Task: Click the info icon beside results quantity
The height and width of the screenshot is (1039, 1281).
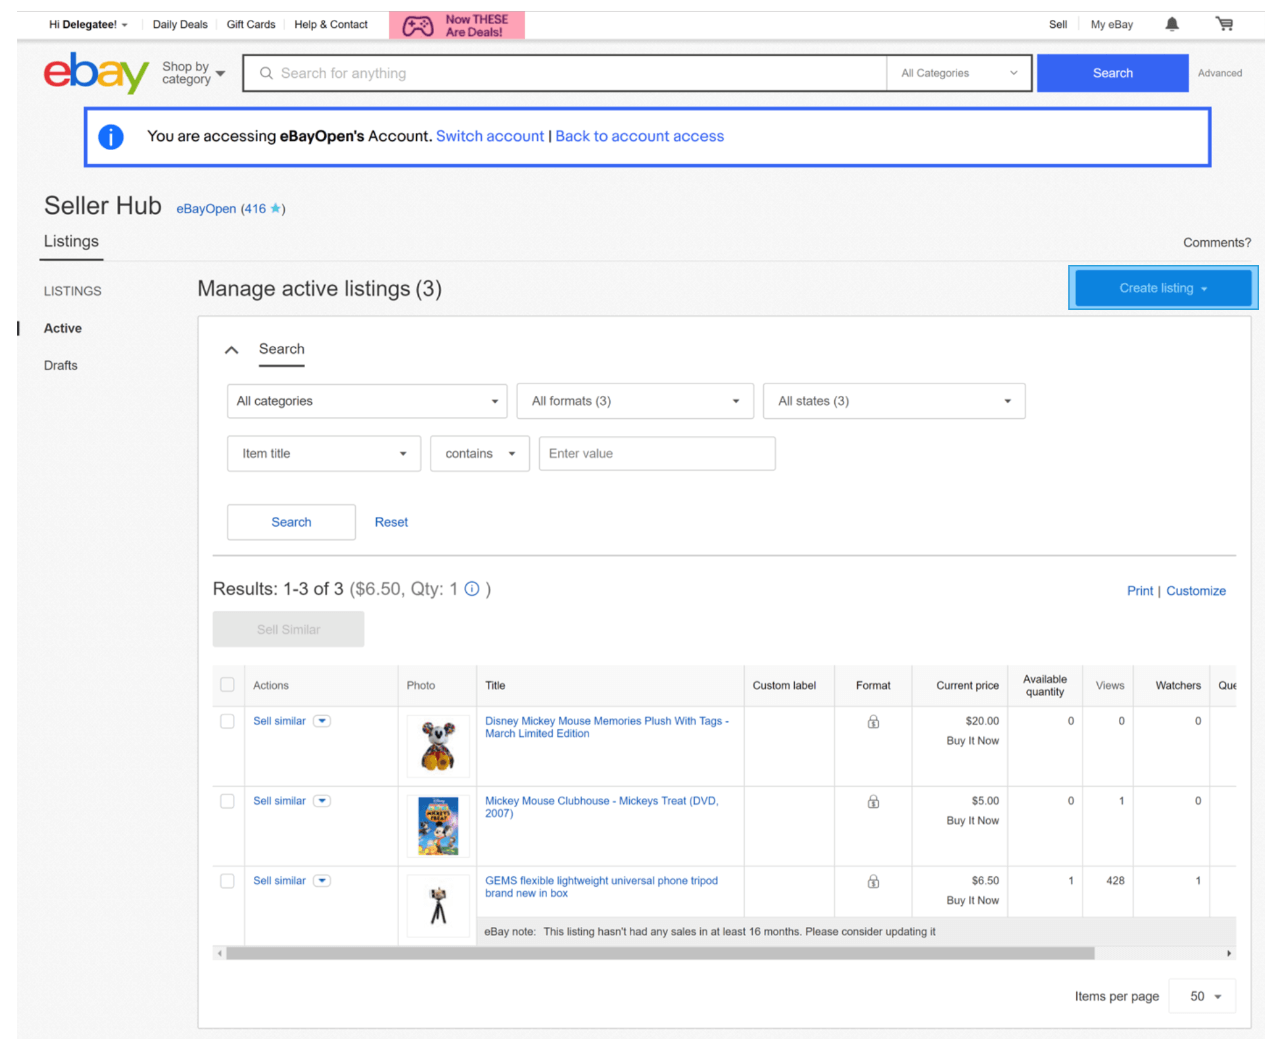Action: tap(472, 589)
